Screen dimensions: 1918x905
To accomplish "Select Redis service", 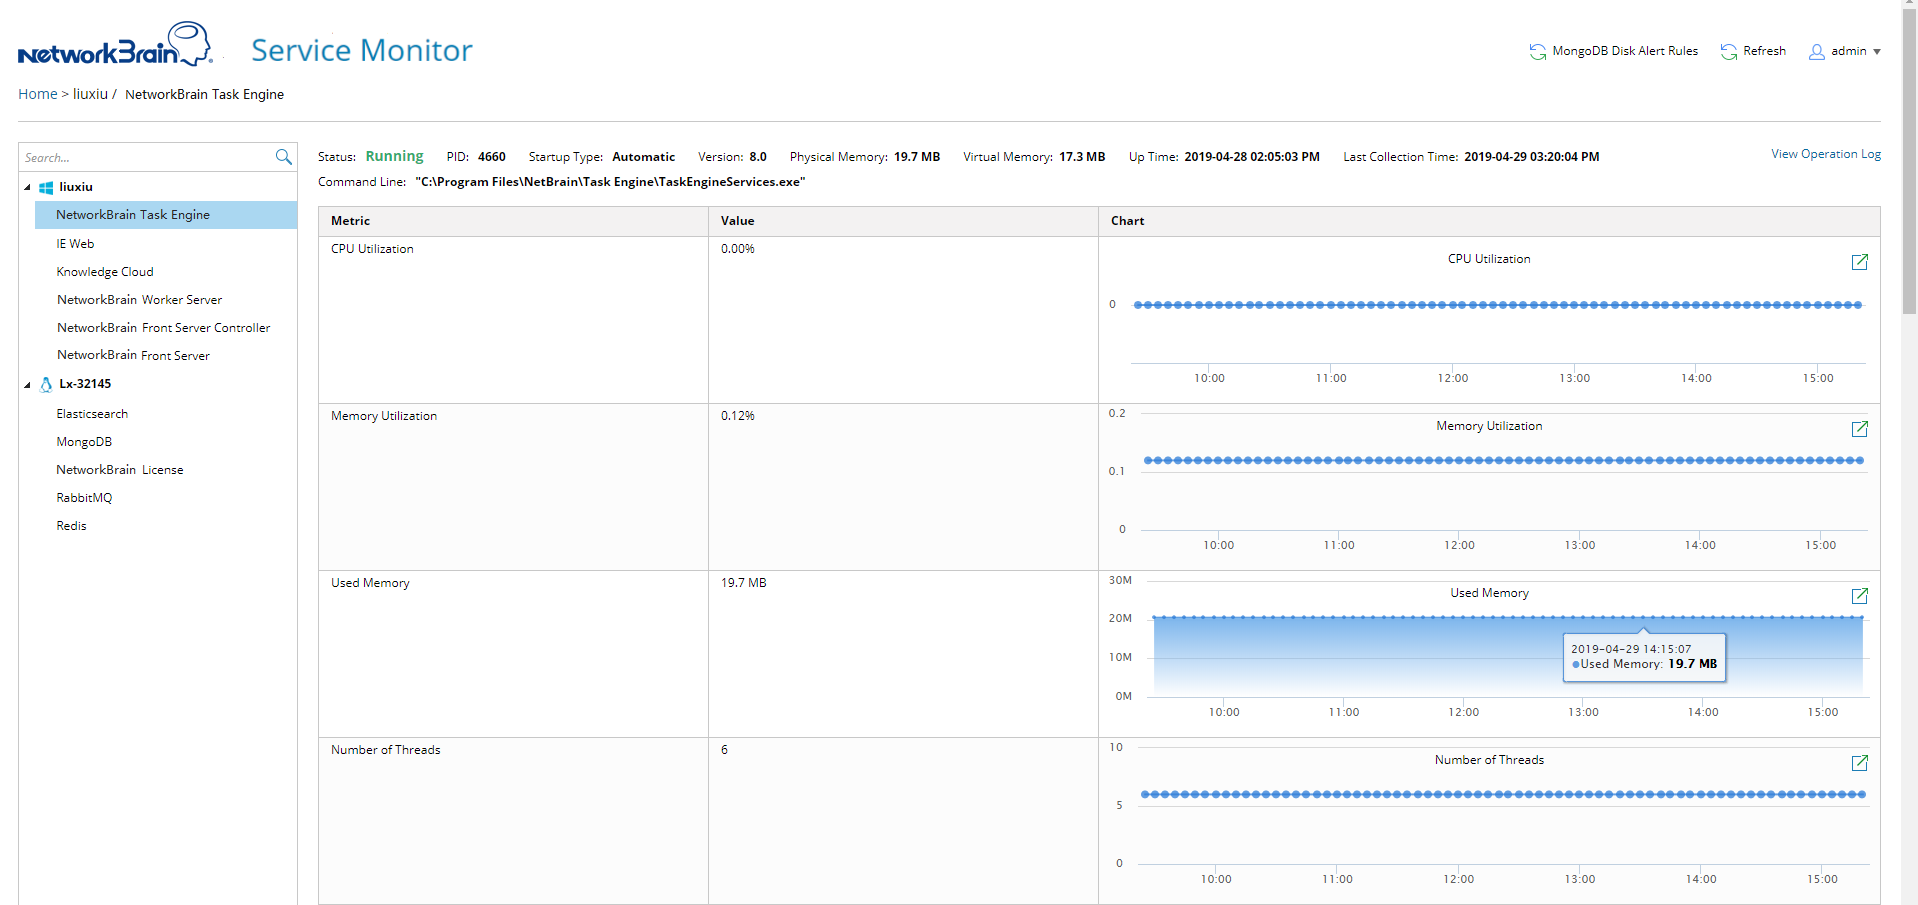I will pyautogui.click(x=71, y=526).
